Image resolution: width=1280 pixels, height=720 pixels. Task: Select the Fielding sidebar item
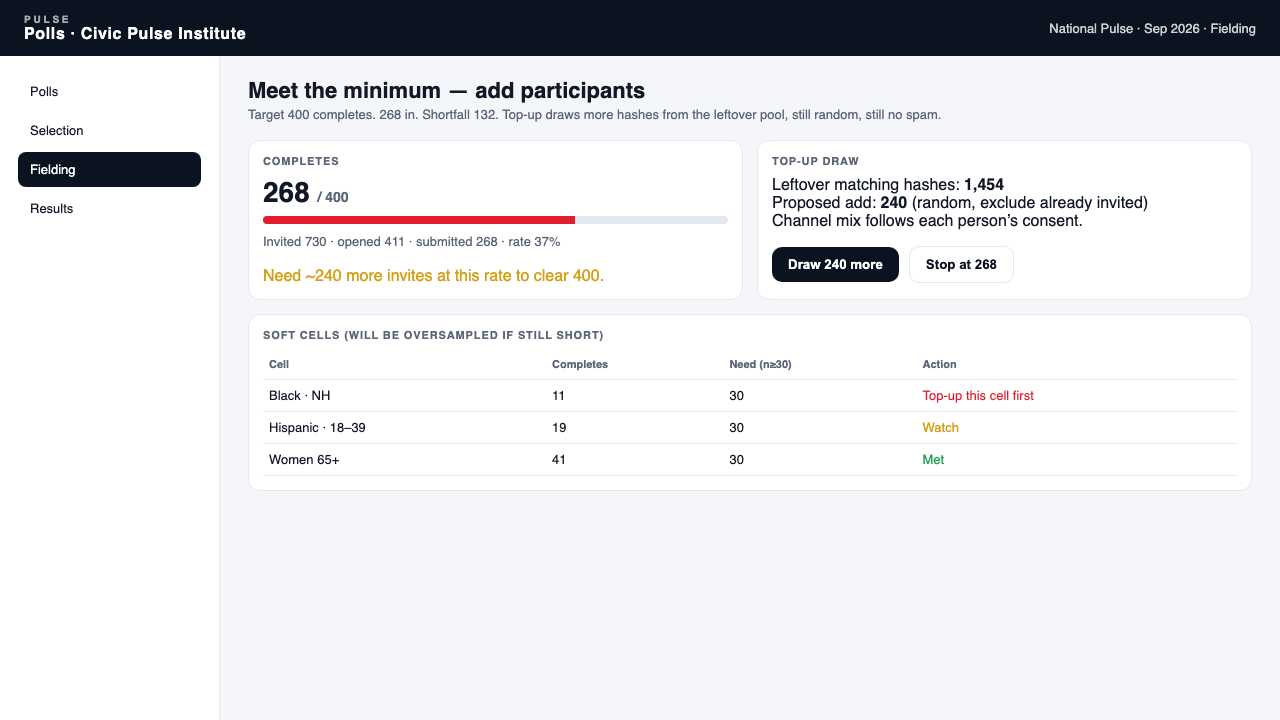pyautogui.click(x=109, y=170)
